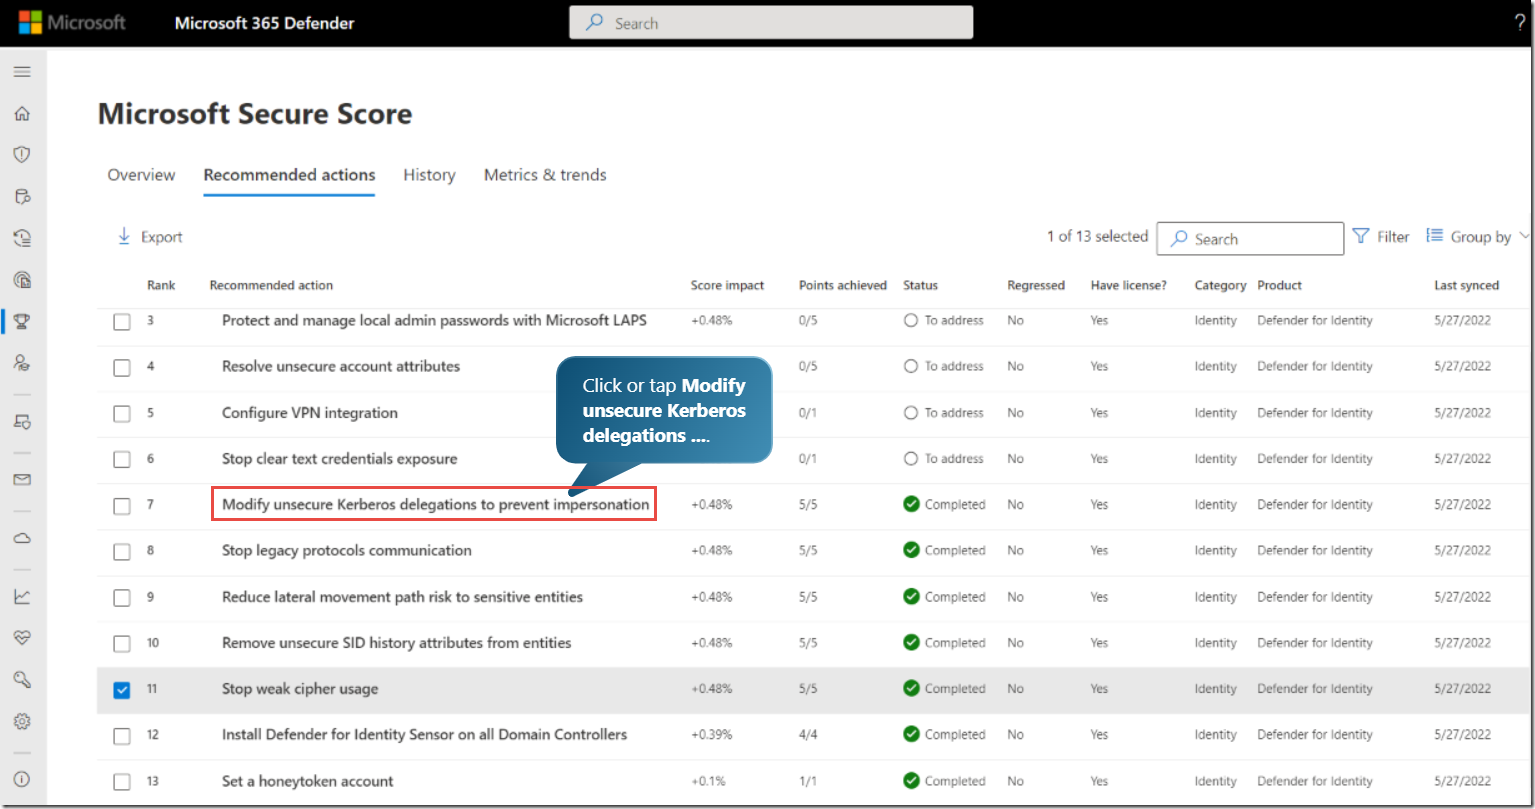Sort by the Points achieved column header
This screenshot has height=809, width=1535.
843,285
